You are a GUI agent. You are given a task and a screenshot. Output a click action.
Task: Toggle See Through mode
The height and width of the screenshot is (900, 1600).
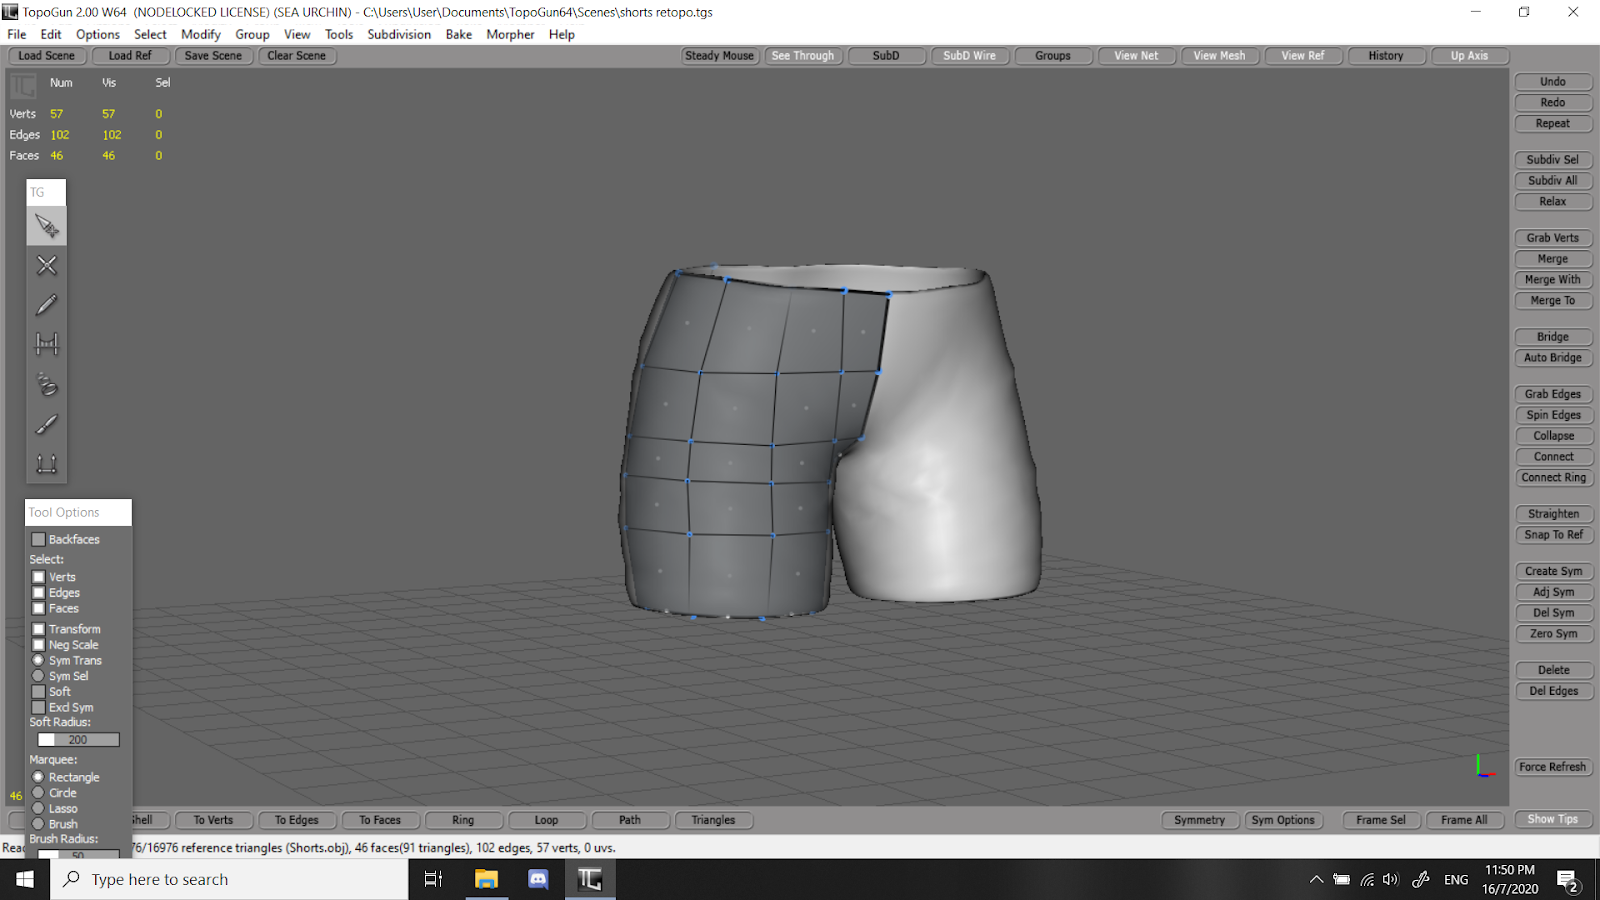[x=803, y=56]
